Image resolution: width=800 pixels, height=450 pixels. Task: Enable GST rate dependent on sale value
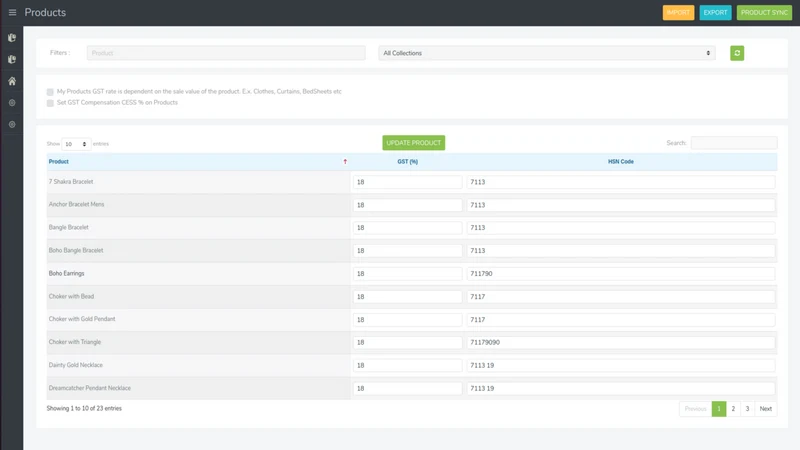50,92
